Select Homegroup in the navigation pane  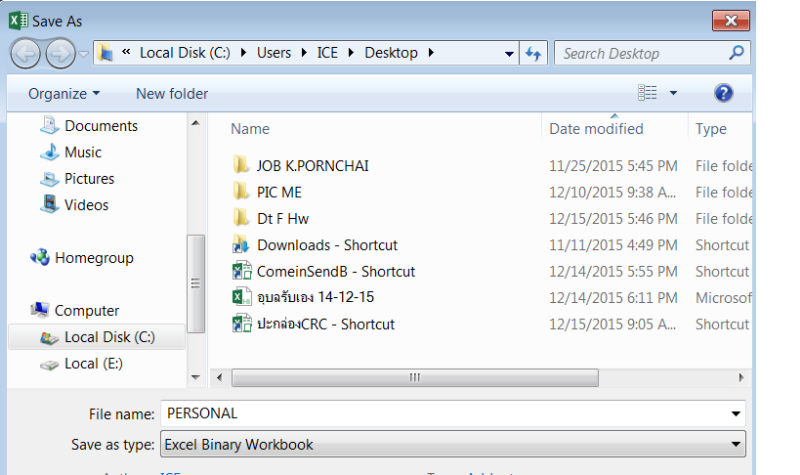tap(93, 258)
